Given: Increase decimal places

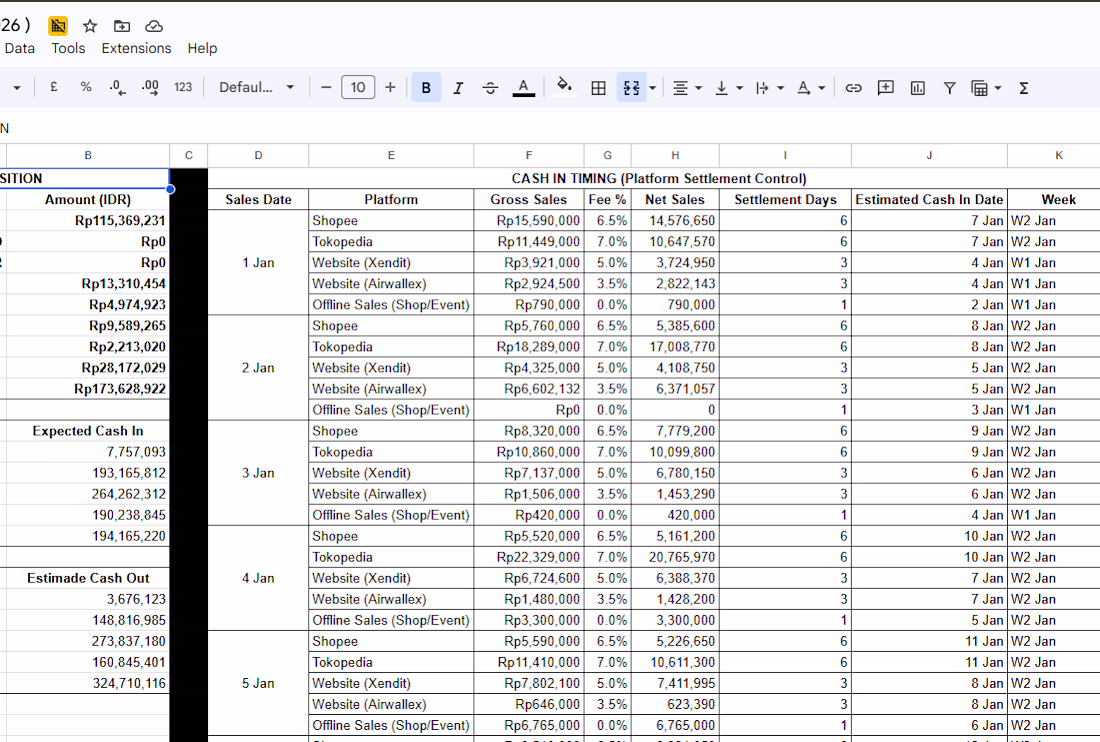Looking at the screenshot, I should coord(149,87).
